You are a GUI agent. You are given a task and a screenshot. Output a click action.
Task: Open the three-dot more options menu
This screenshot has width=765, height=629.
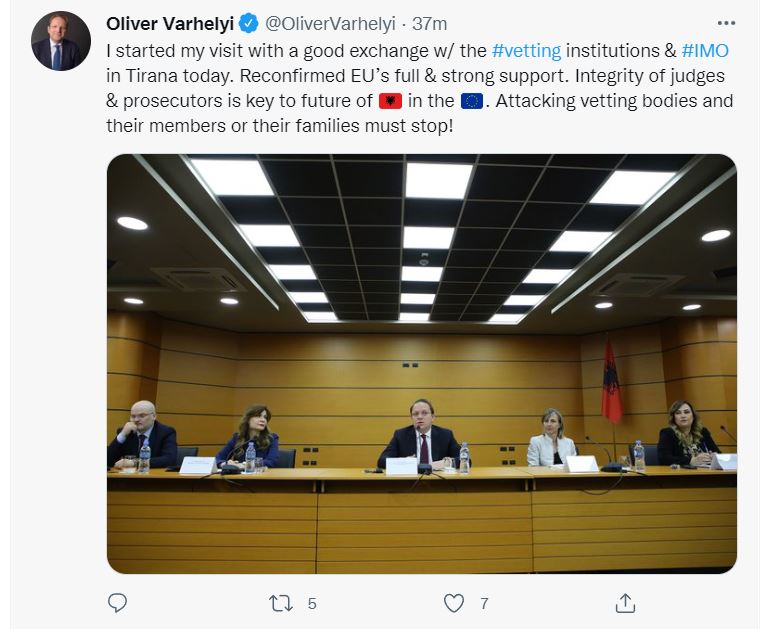(727, 23)
